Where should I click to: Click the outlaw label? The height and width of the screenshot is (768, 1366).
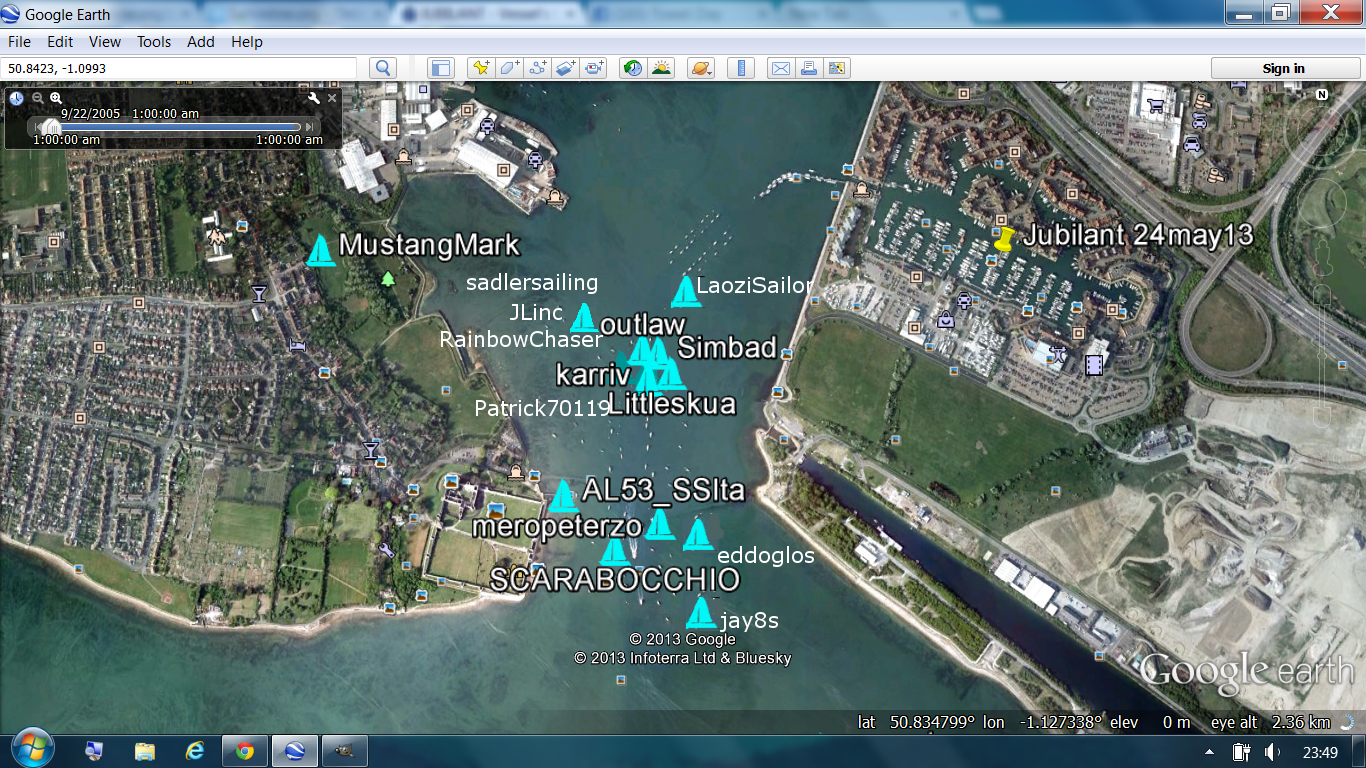tap(643, 324)
